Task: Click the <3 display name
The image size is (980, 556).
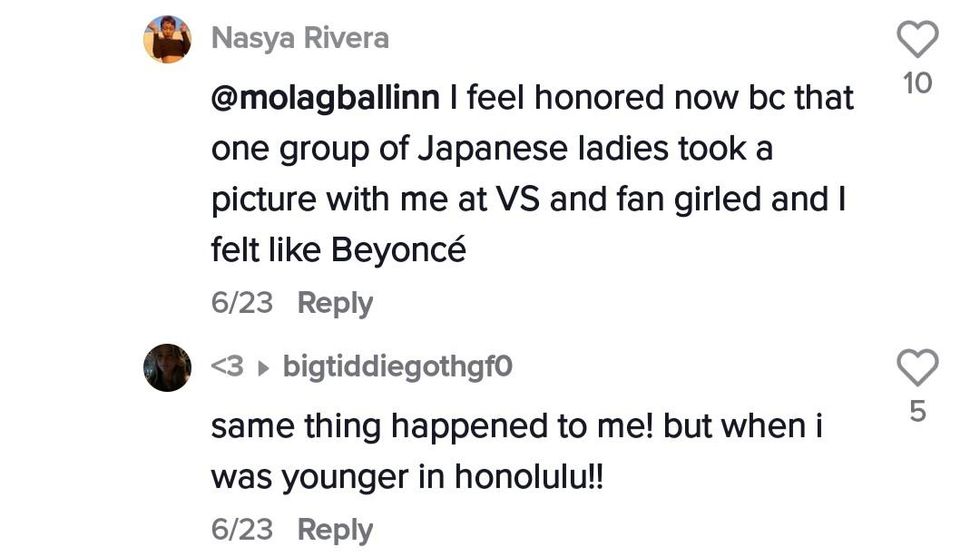Action: (x=227, y=367)
